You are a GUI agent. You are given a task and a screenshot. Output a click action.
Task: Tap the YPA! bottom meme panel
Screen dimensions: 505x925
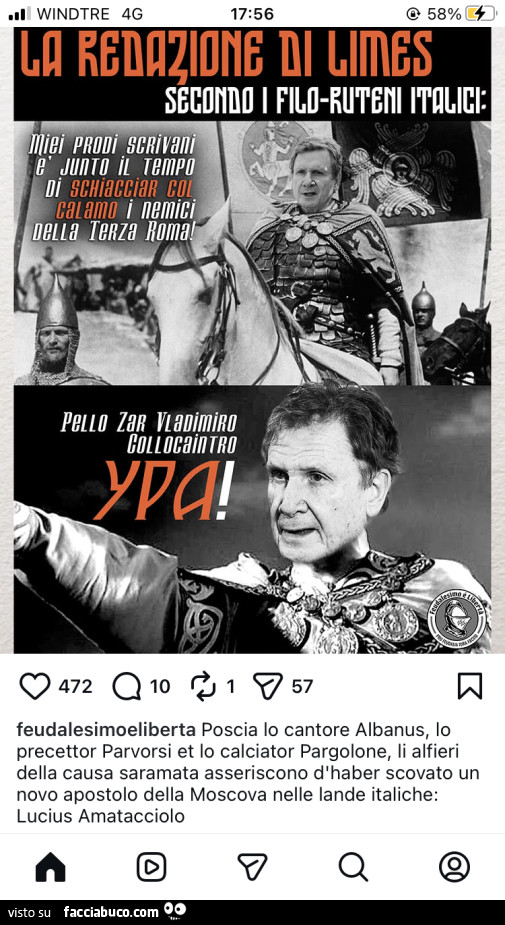(x=252, y=519)
